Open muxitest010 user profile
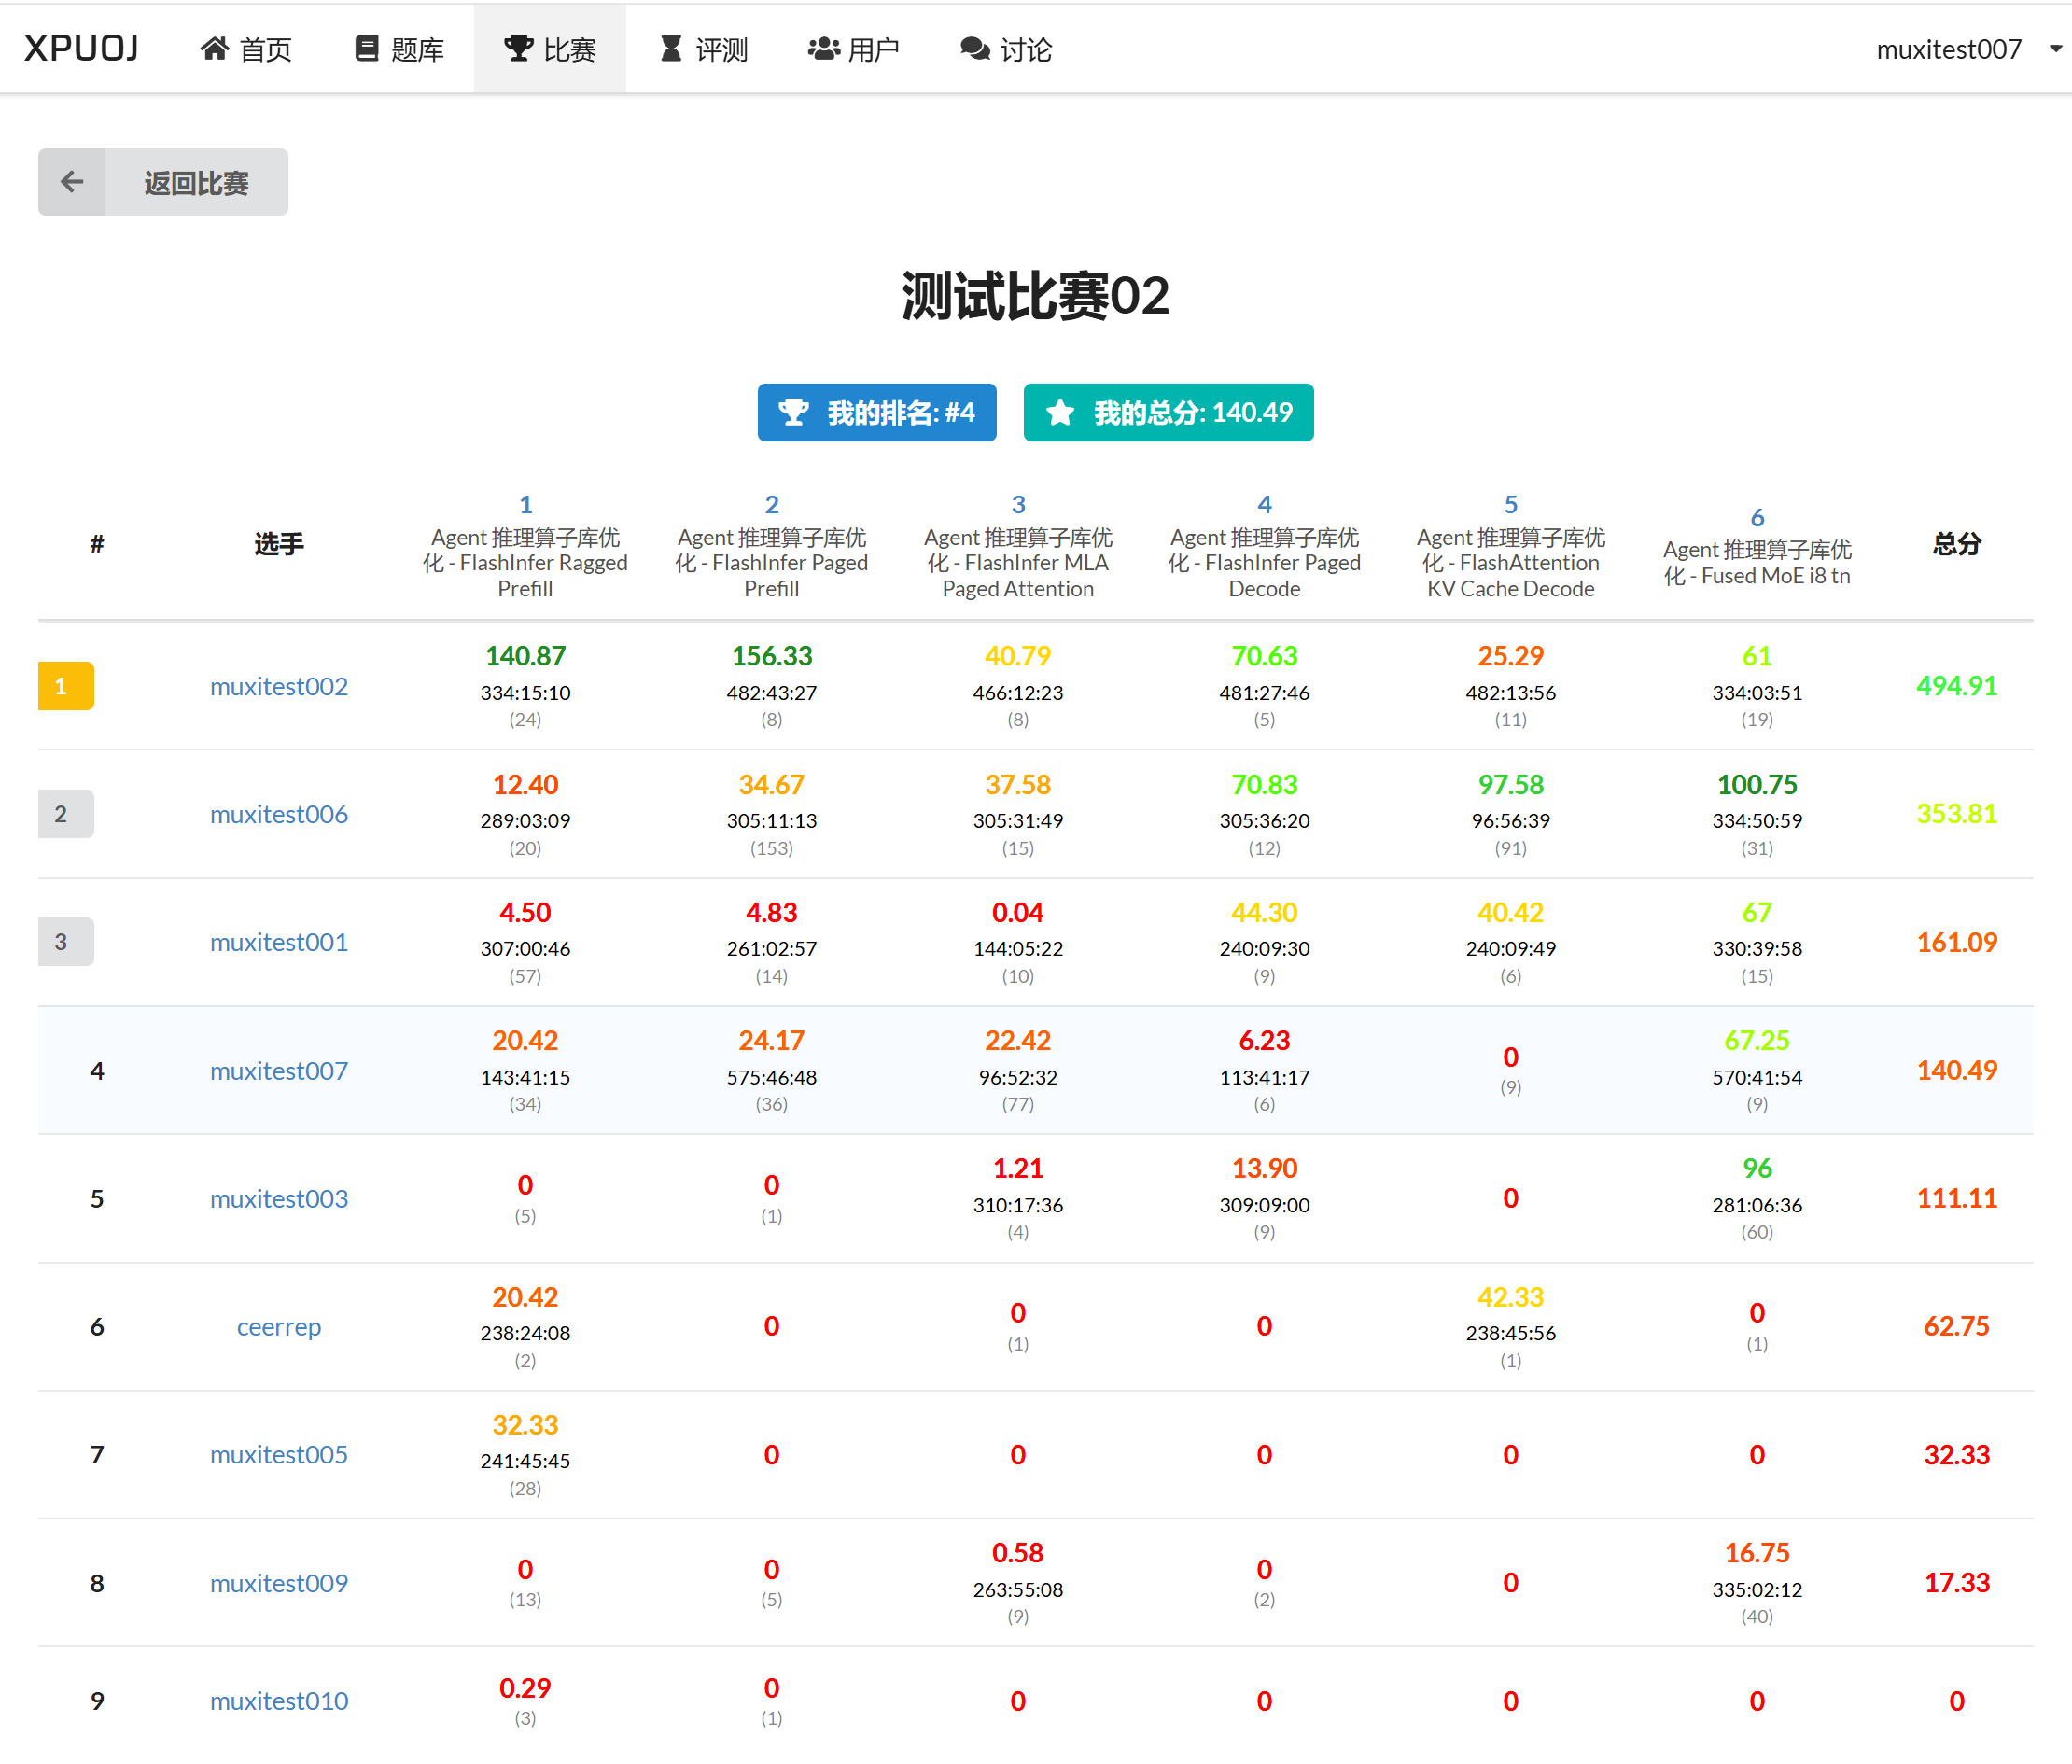The image size is (2072, 1764). [279, 1701]
